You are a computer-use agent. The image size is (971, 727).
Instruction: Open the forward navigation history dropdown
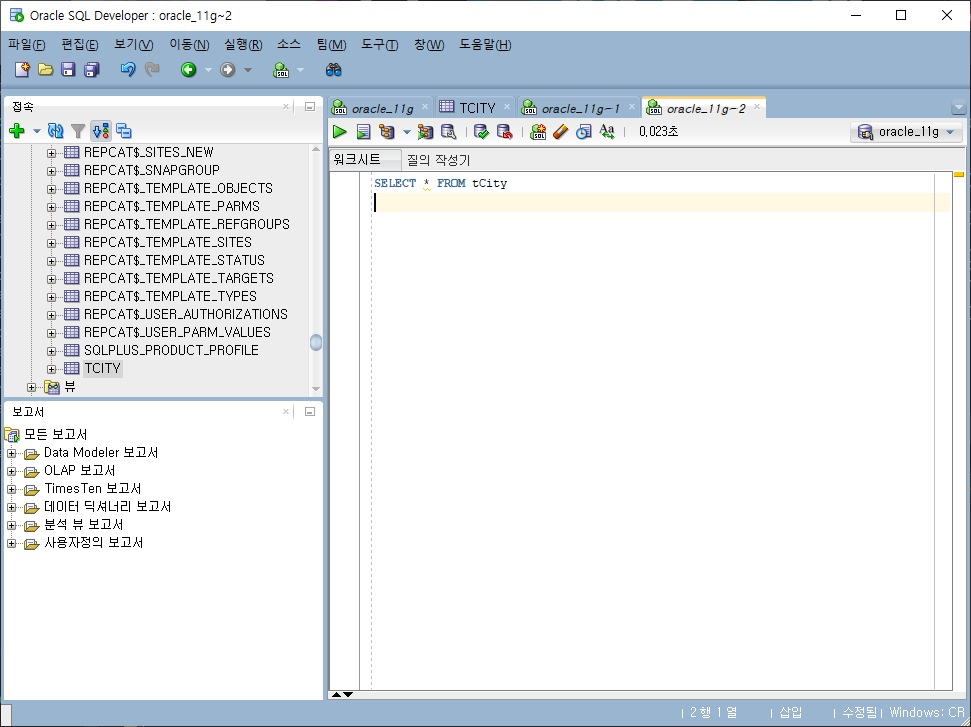point(248,70)
